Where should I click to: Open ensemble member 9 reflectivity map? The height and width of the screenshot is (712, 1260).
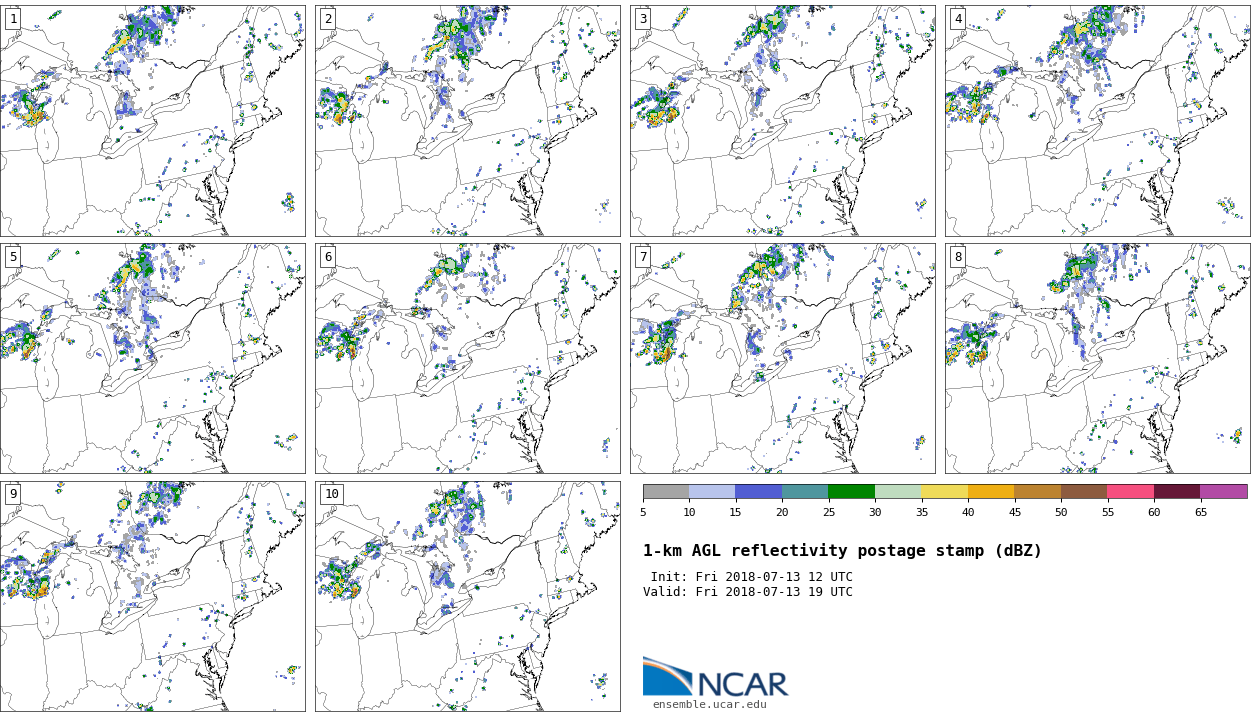152,596
